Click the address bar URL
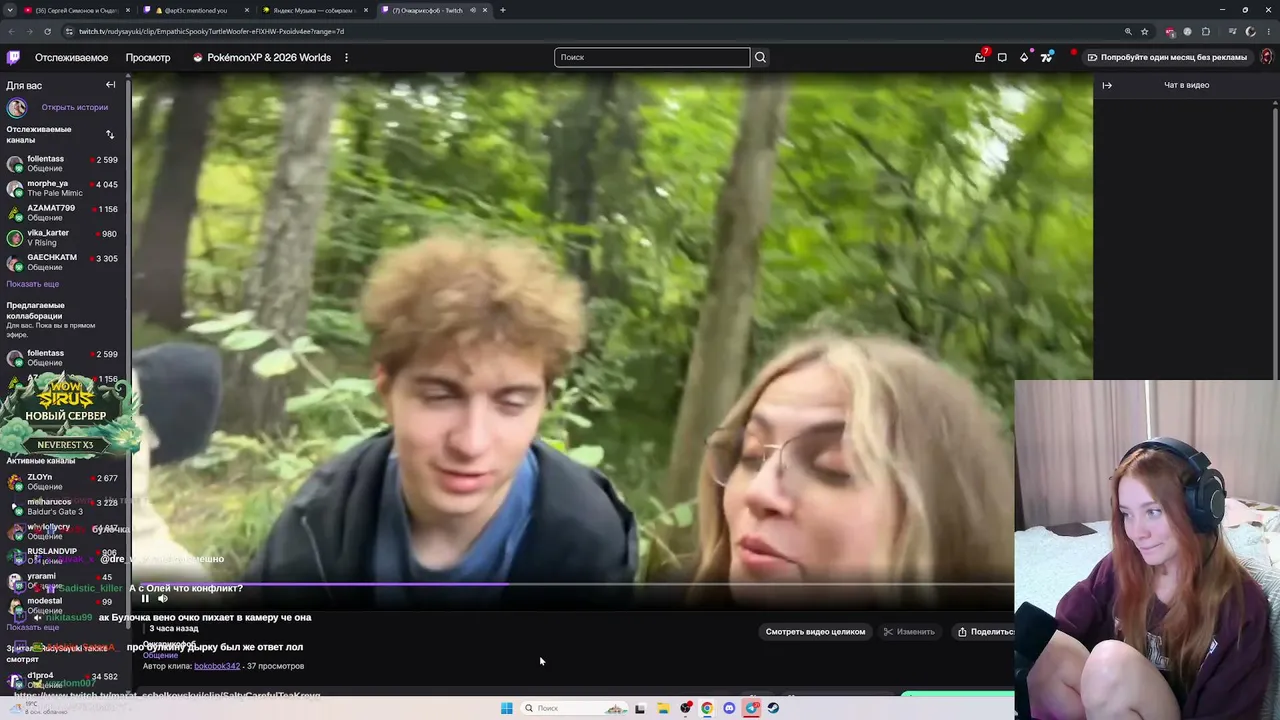Image resolution: width=1280 pixels, height=720 pixels. pyautogui.click(x=211, y=31)
